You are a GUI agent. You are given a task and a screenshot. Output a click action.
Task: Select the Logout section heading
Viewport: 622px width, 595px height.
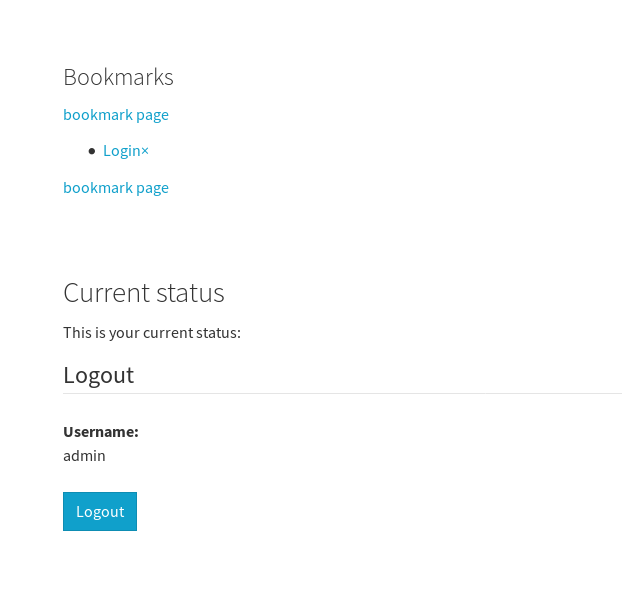[x=98, y=375]
